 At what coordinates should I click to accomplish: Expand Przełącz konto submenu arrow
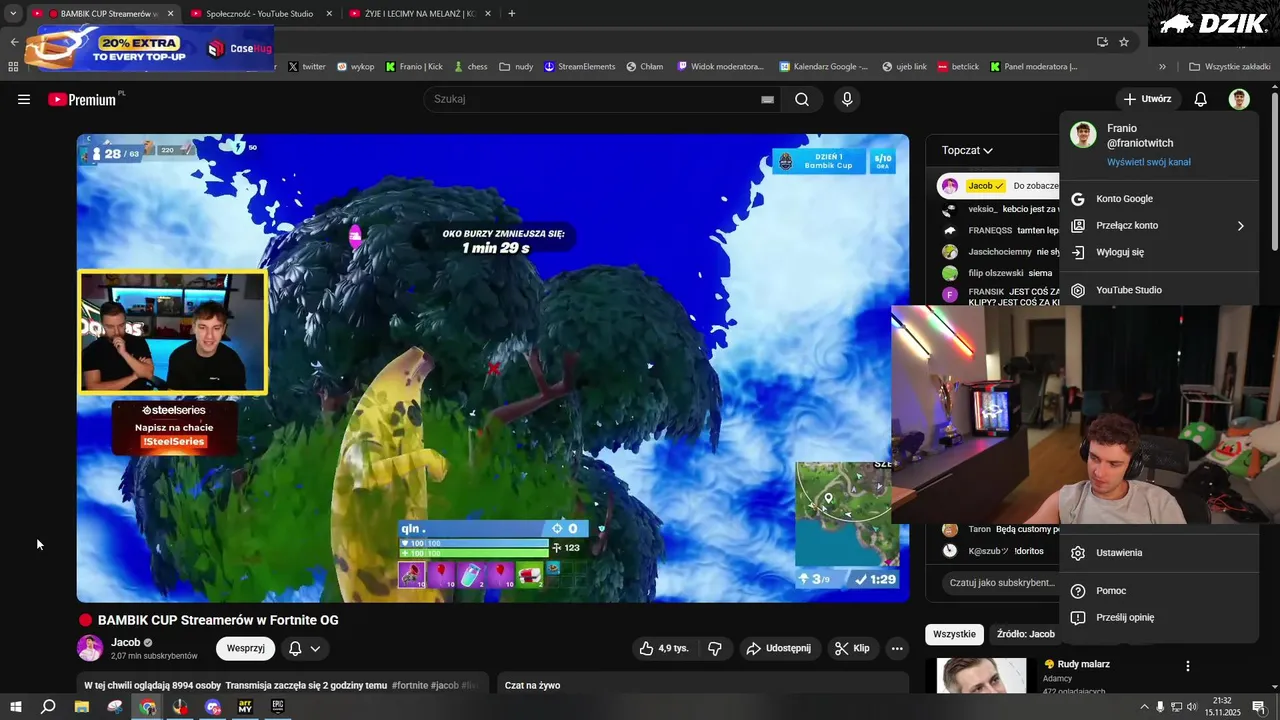[x=1240, y=226]
